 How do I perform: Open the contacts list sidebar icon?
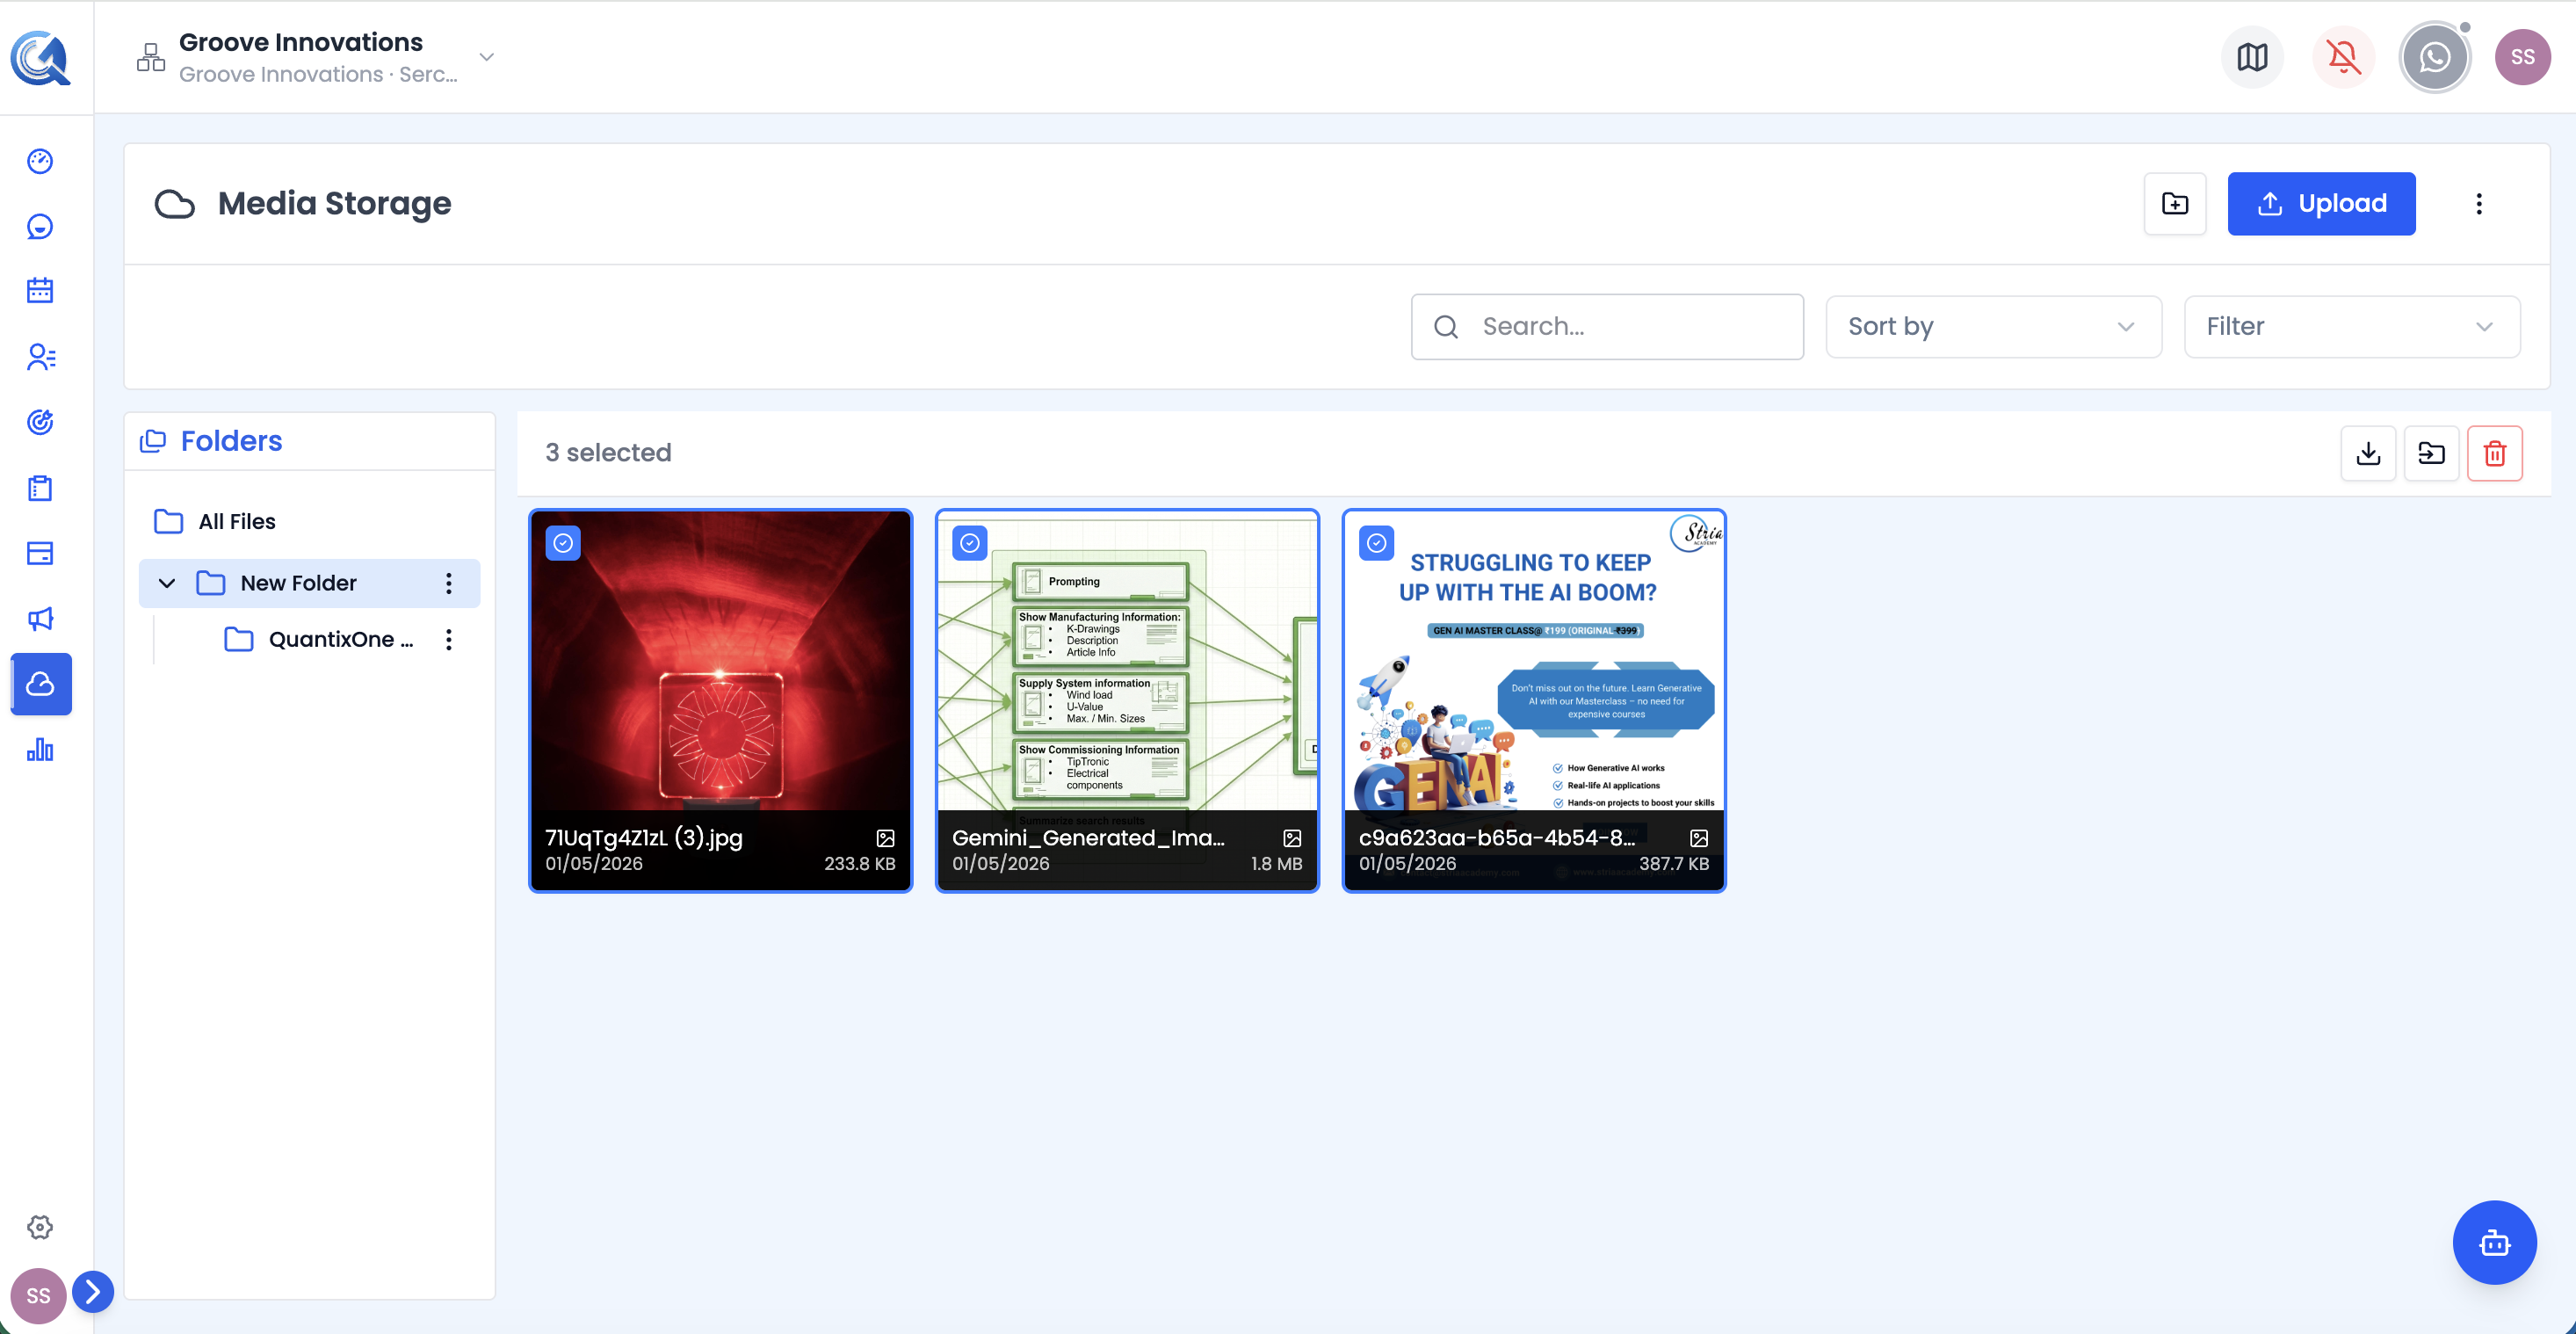[x=40, y=357]
